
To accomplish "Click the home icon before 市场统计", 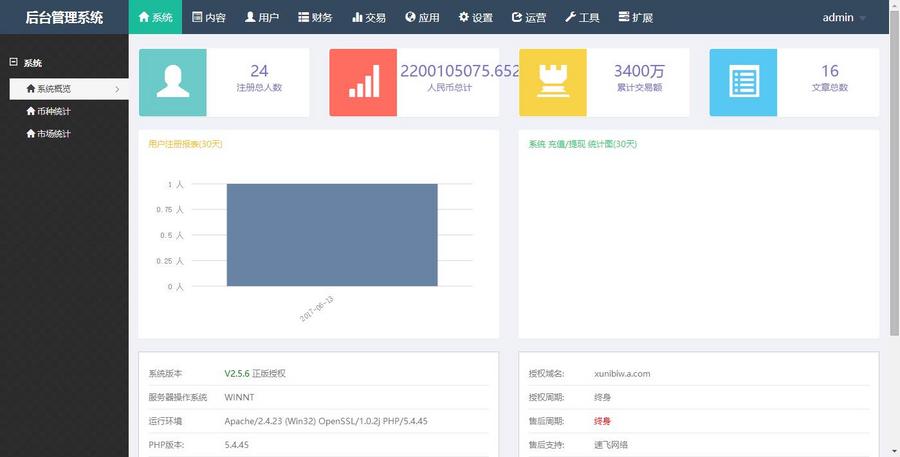I will pos(31,134).
